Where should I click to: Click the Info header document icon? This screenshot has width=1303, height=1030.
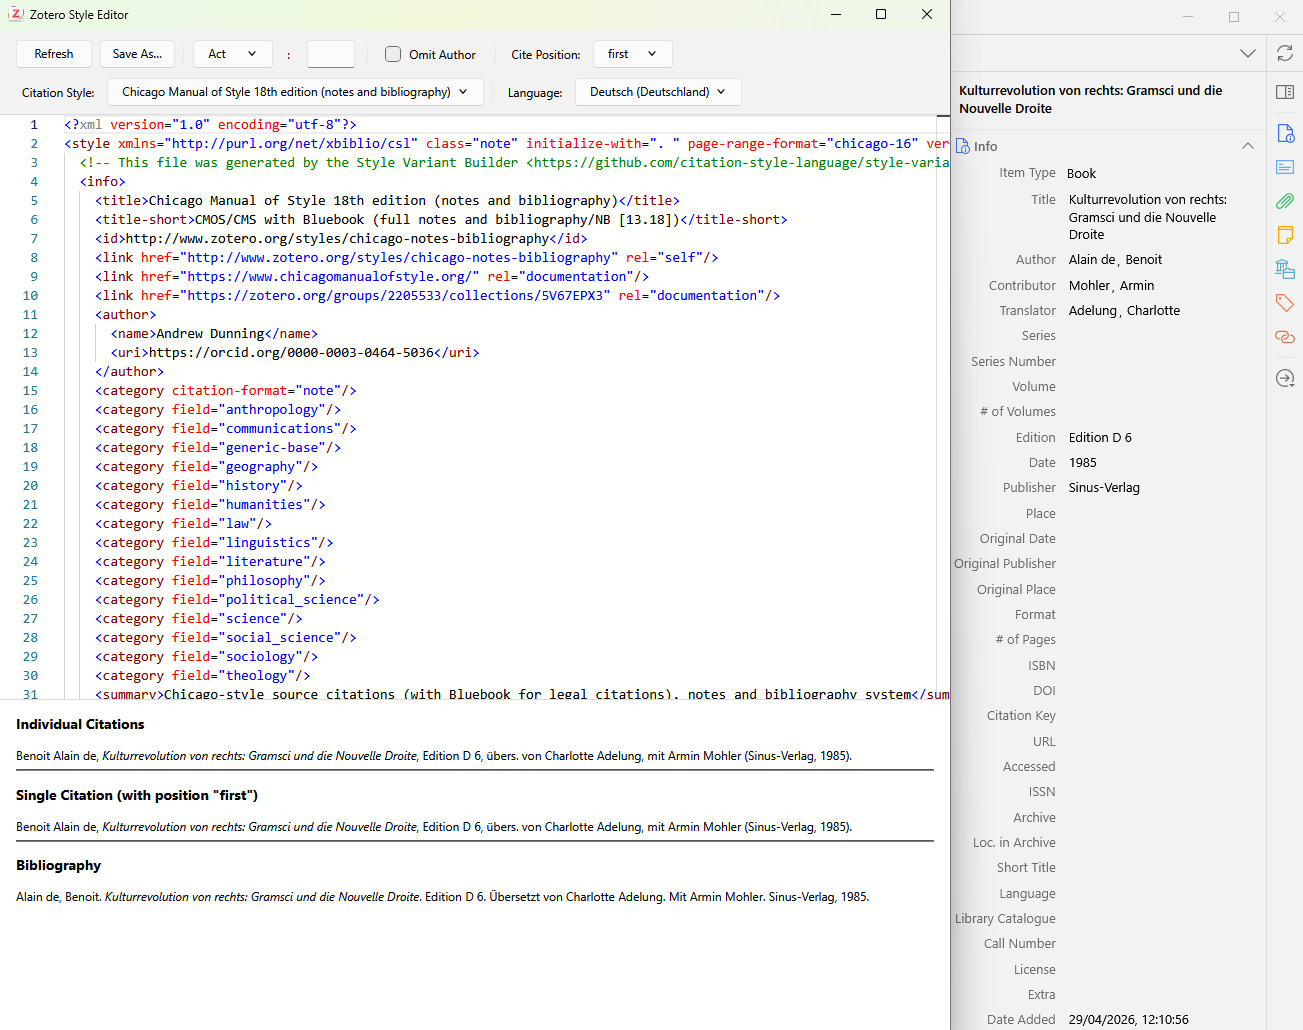[963, 146]
